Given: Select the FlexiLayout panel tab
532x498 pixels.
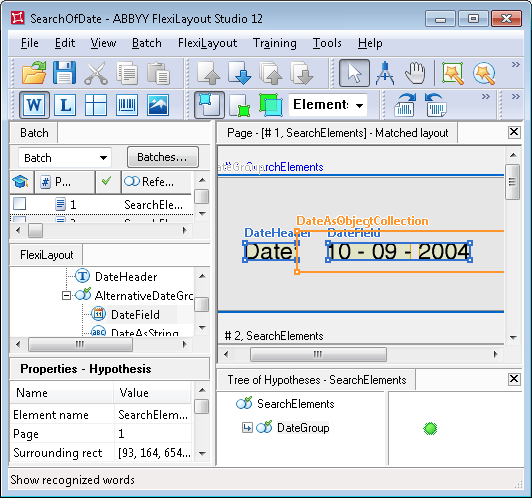Looking at the screenshot, I should tap(46, 255).
